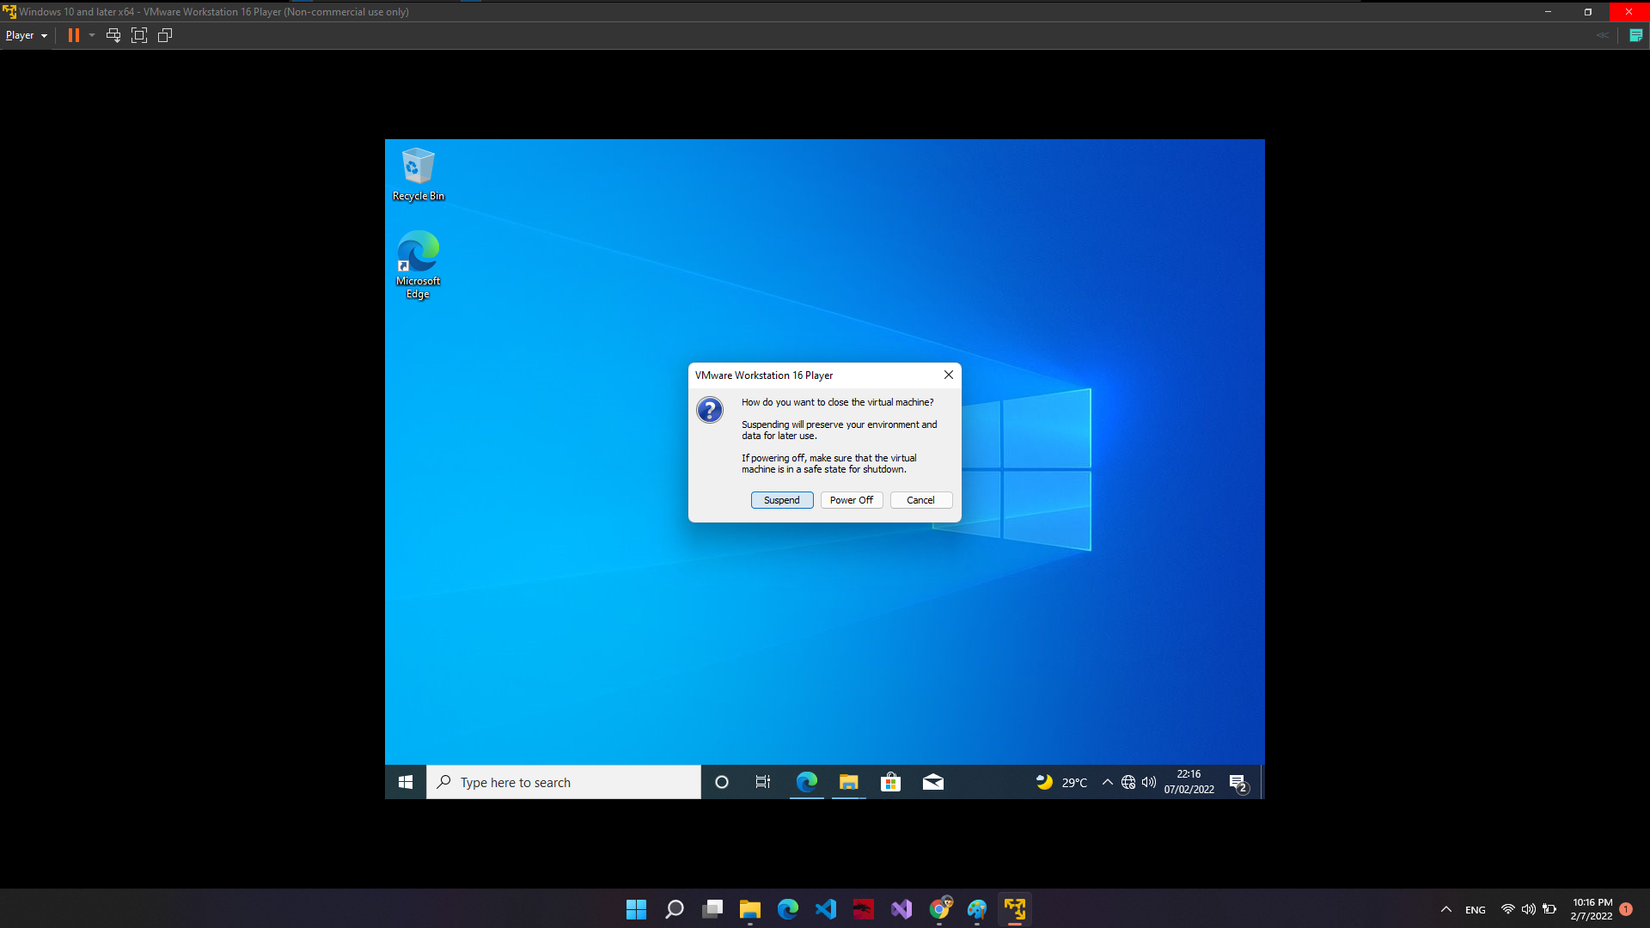Open Mail app in guest taskbar
The width and height of the screenshot is (1650, 928).
pos(932,782)
